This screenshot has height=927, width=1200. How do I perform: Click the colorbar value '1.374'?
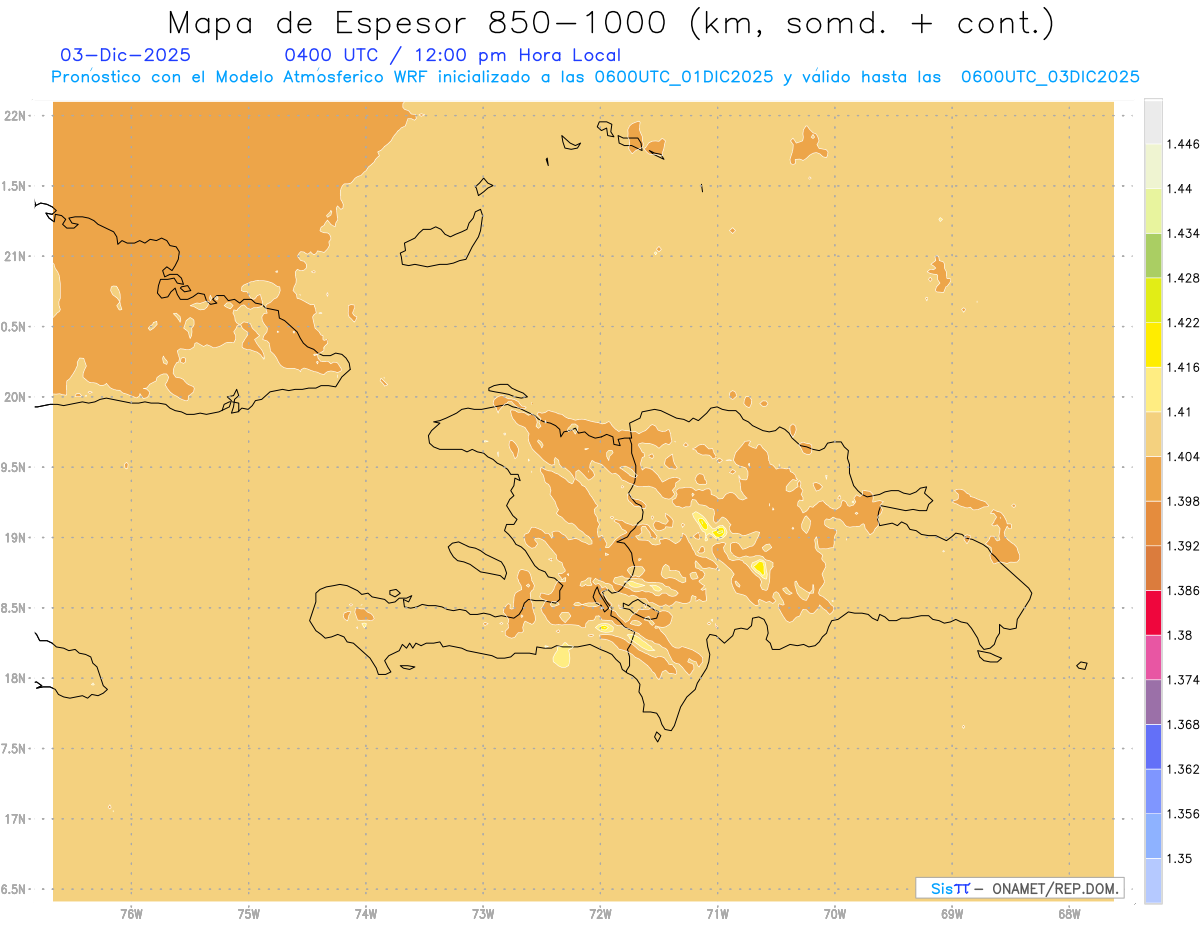[1184, 679]
